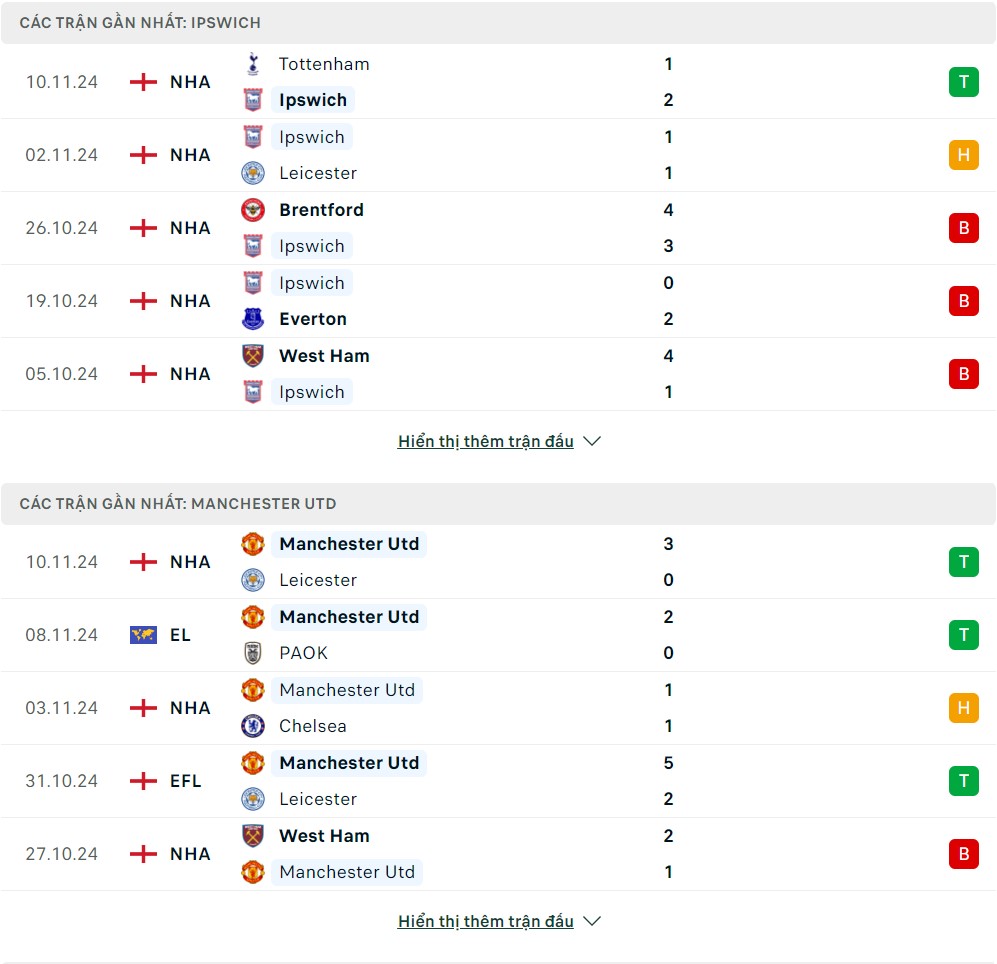
Task: Click the Europa League flag icon
Action: [143, 635]
